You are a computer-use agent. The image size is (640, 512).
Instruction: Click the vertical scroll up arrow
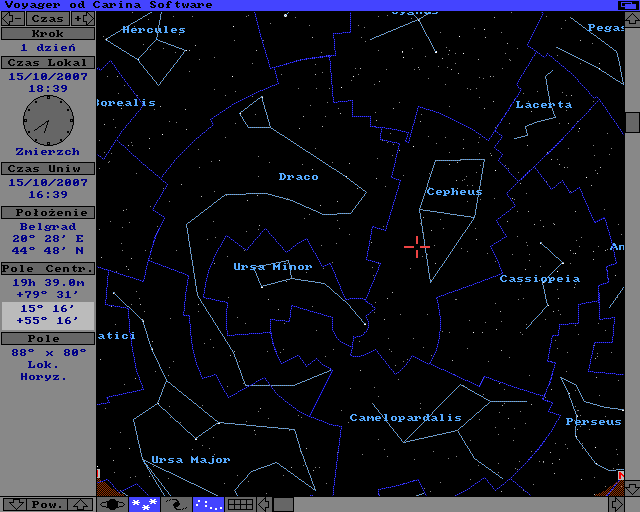click(632, 19)
